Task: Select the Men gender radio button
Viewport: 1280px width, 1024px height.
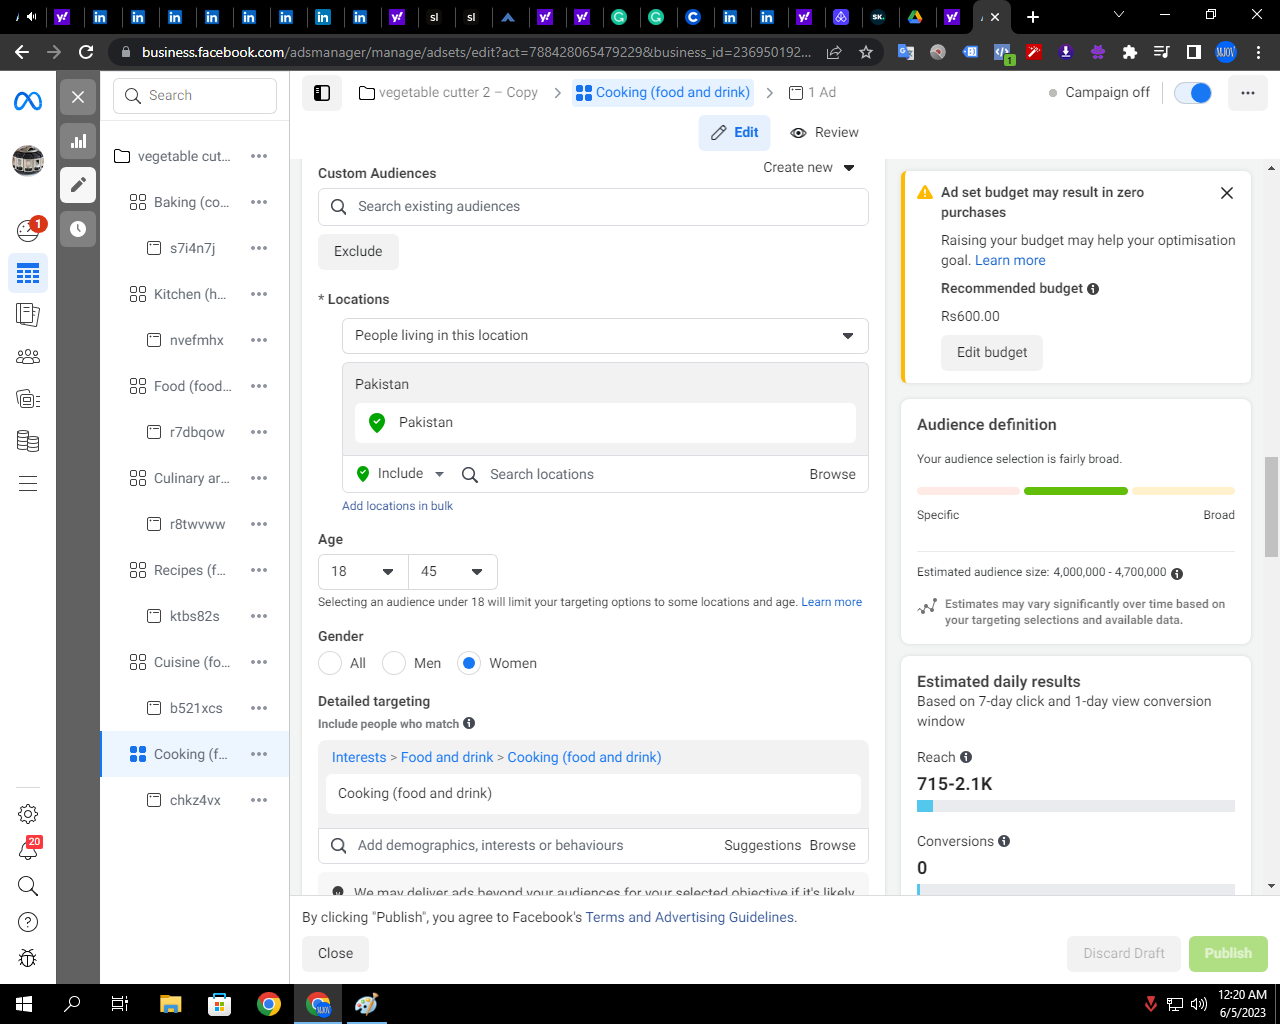Action: pyautogui.click(x=394, y=663)
